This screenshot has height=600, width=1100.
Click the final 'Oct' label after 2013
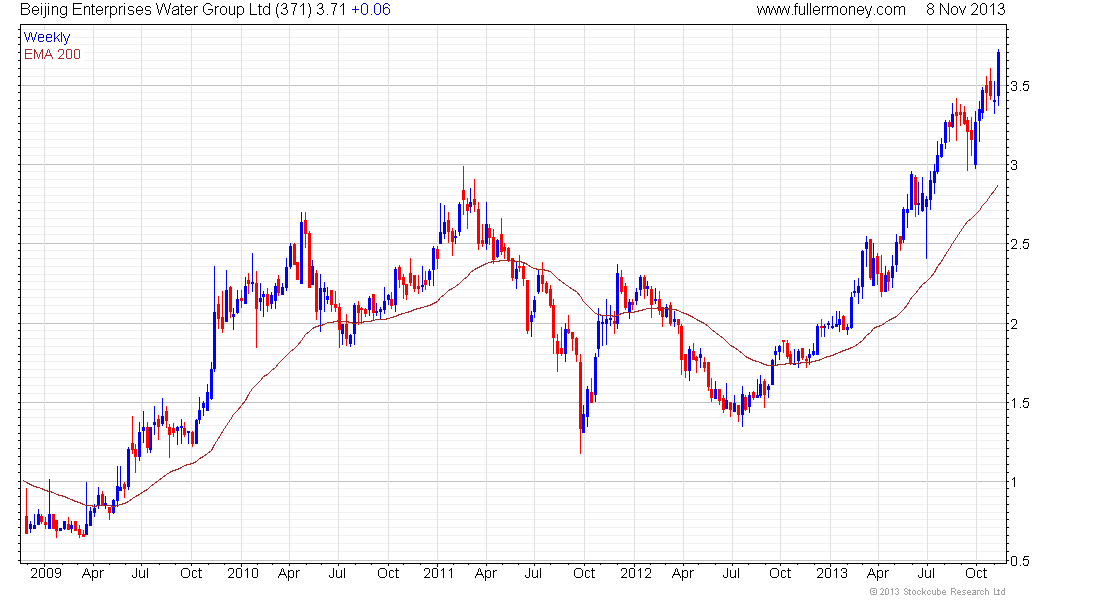(977, 573)
